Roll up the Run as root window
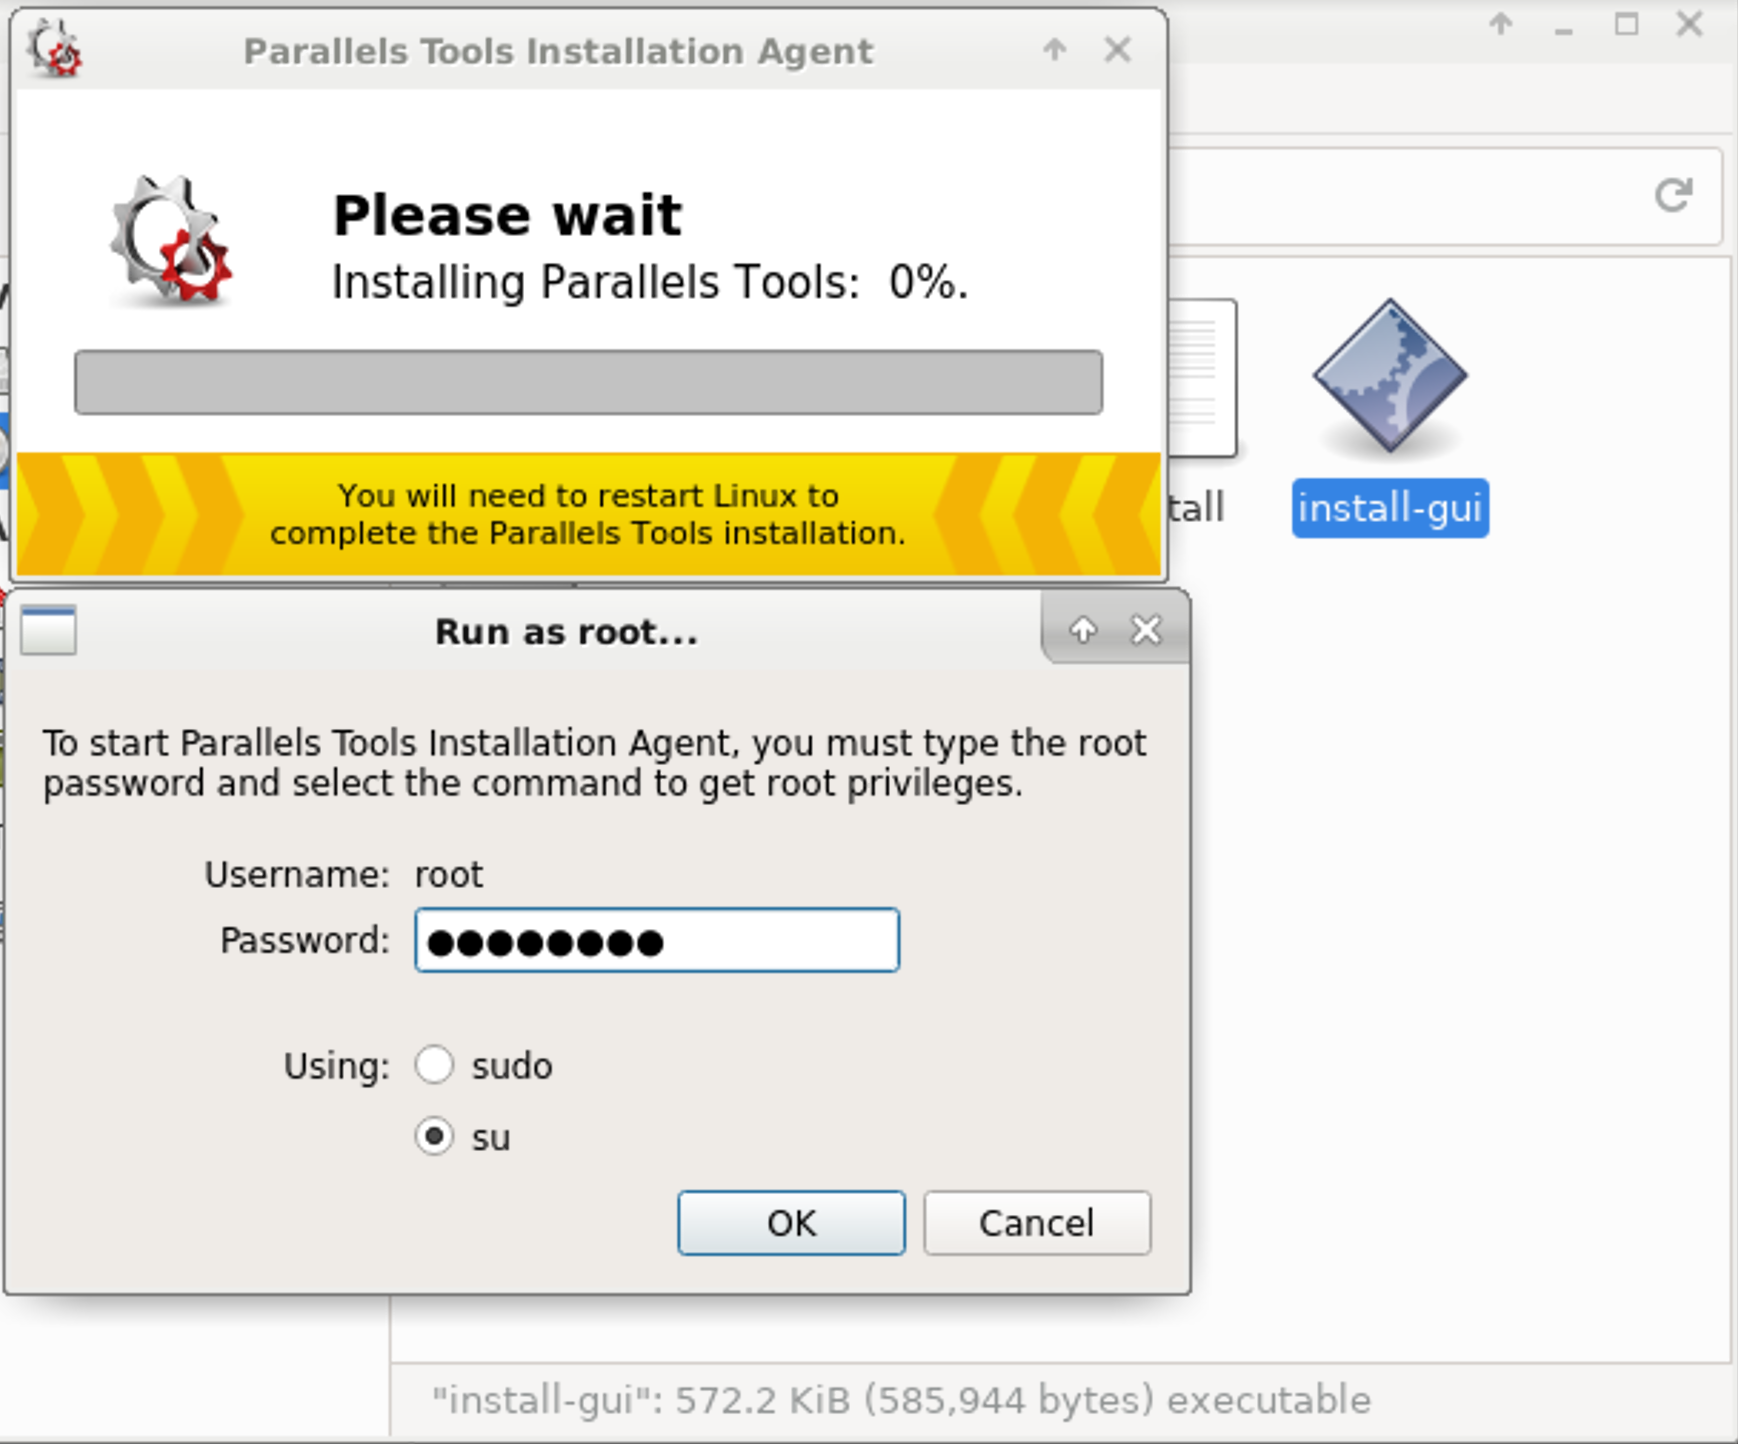The image size is (1738, 1444). pyautogui.click(x=1083, y=630)
